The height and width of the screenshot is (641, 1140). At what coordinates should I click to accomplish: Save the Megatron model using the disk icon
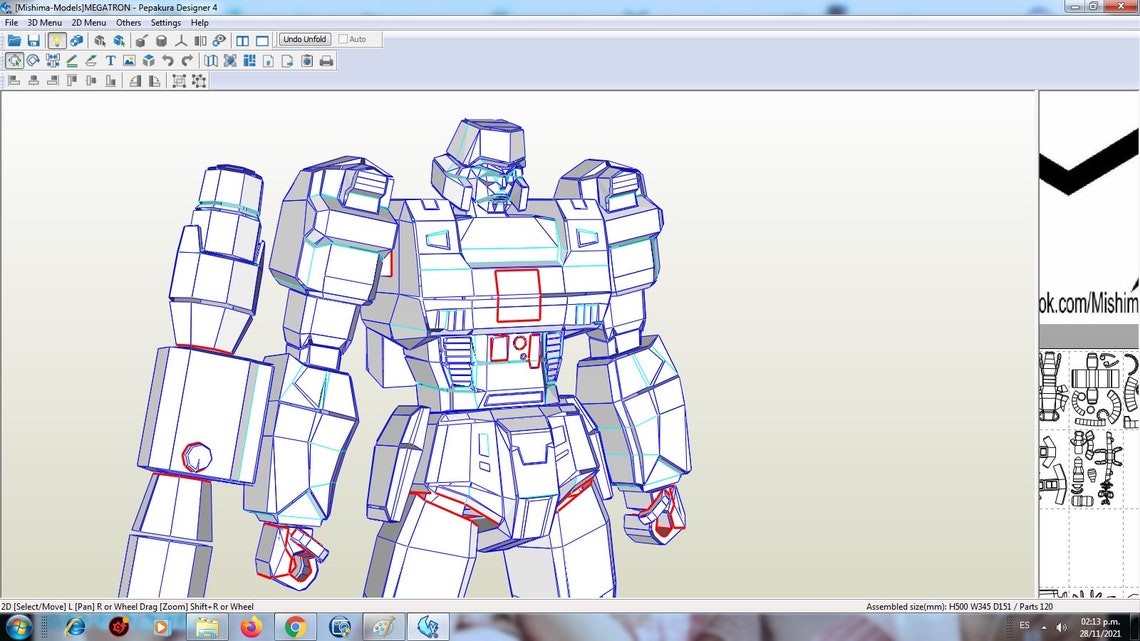tap(34, 40)
